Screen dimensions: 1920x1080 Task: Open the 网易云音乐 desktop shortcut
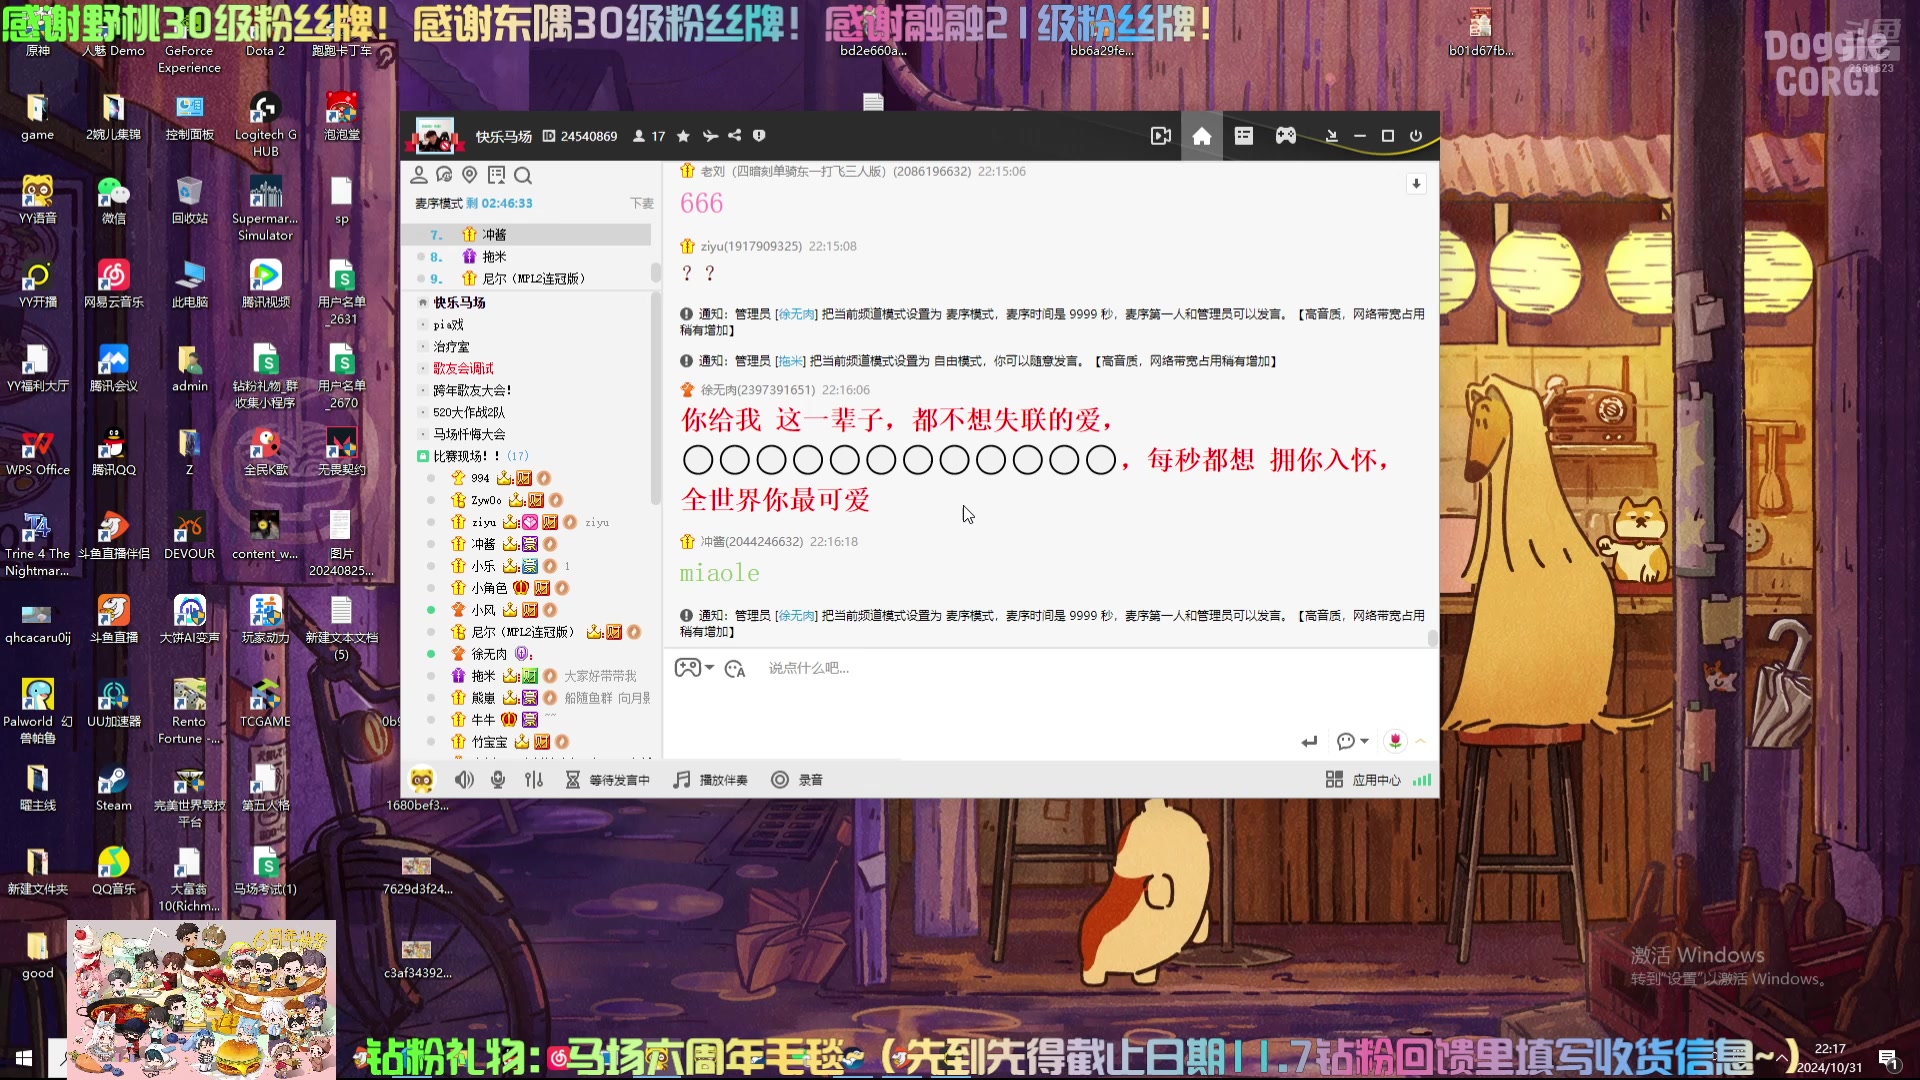(113, 285)
